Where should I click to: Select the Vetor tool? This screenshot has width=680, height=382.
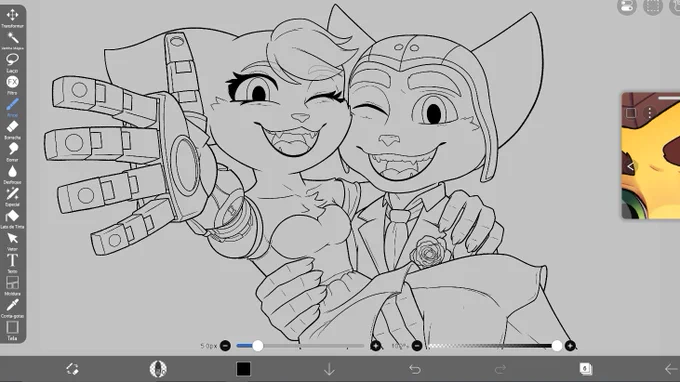click(12, 241)
